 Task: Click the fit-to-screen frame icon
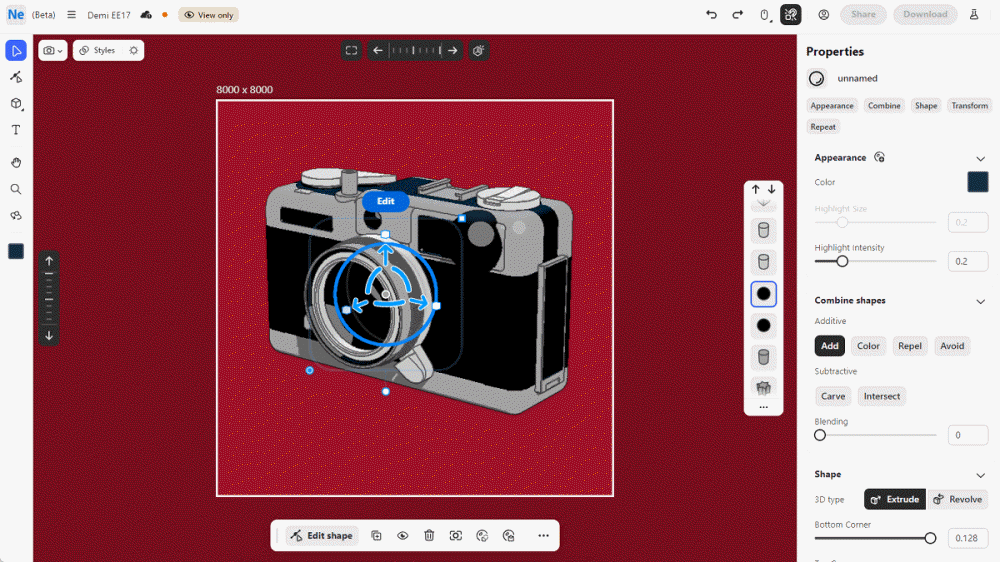click(351, 50)
